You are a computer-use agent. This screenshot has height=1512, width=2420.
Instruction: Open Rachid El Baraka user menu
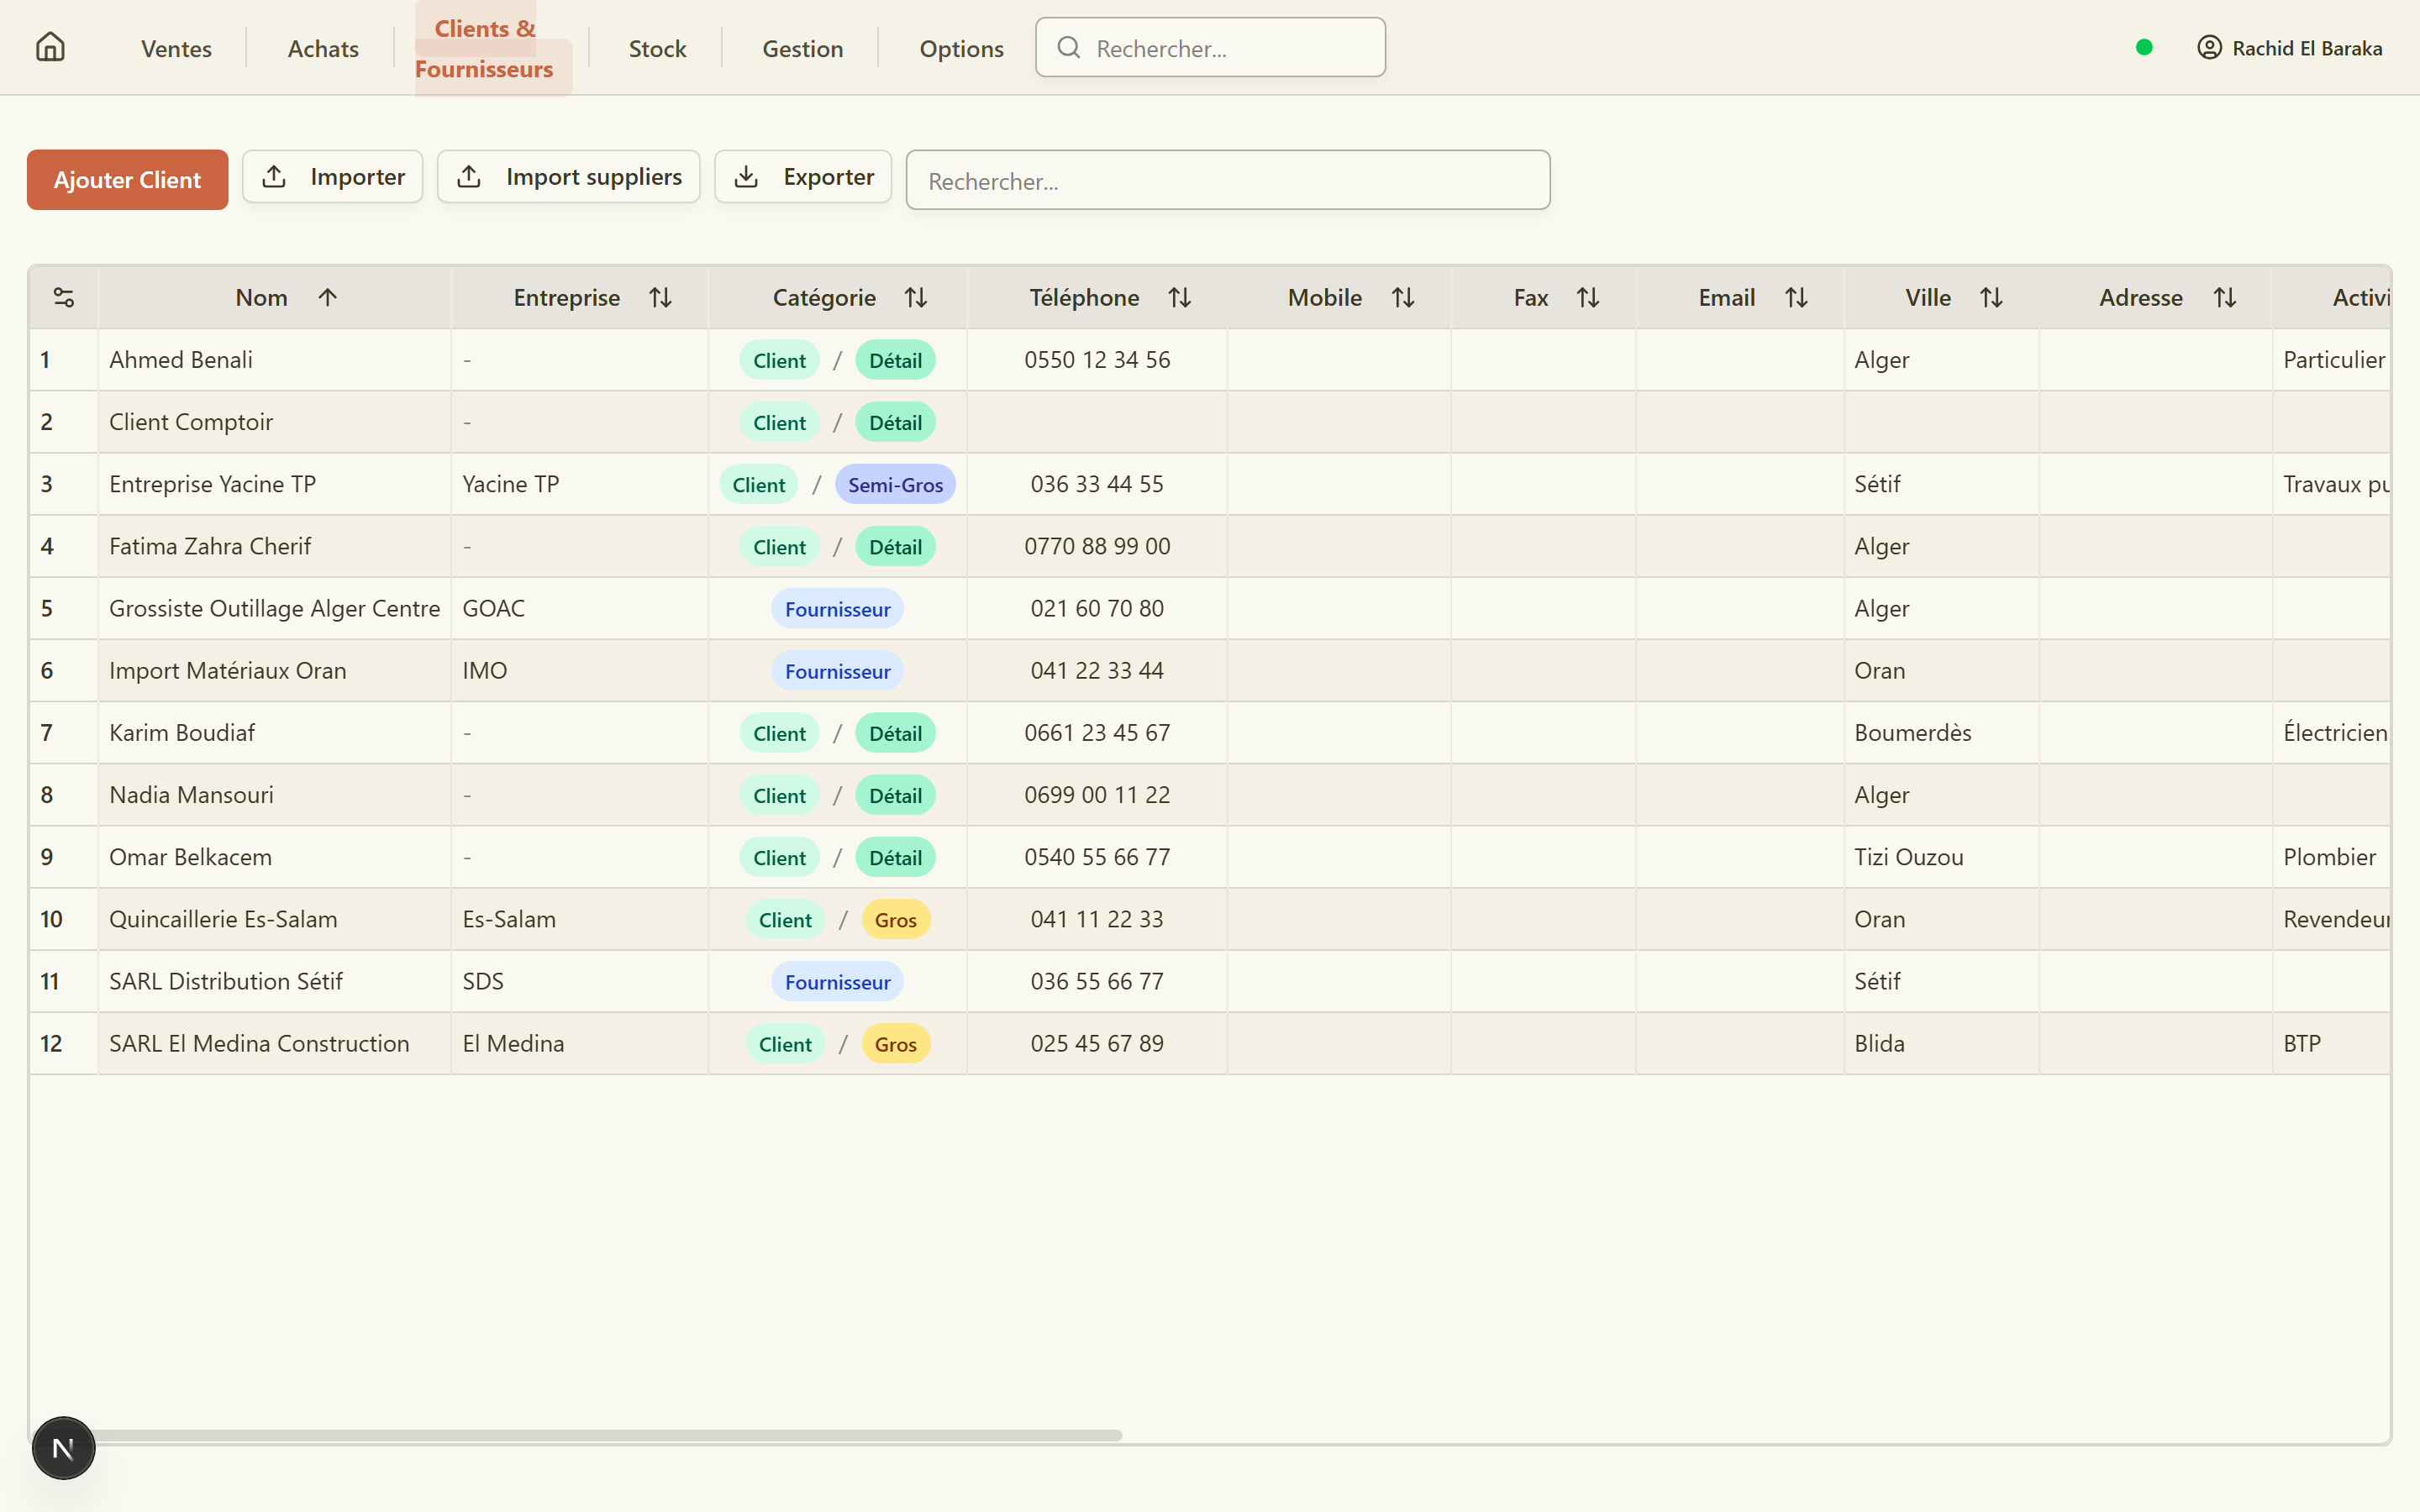2290,48
